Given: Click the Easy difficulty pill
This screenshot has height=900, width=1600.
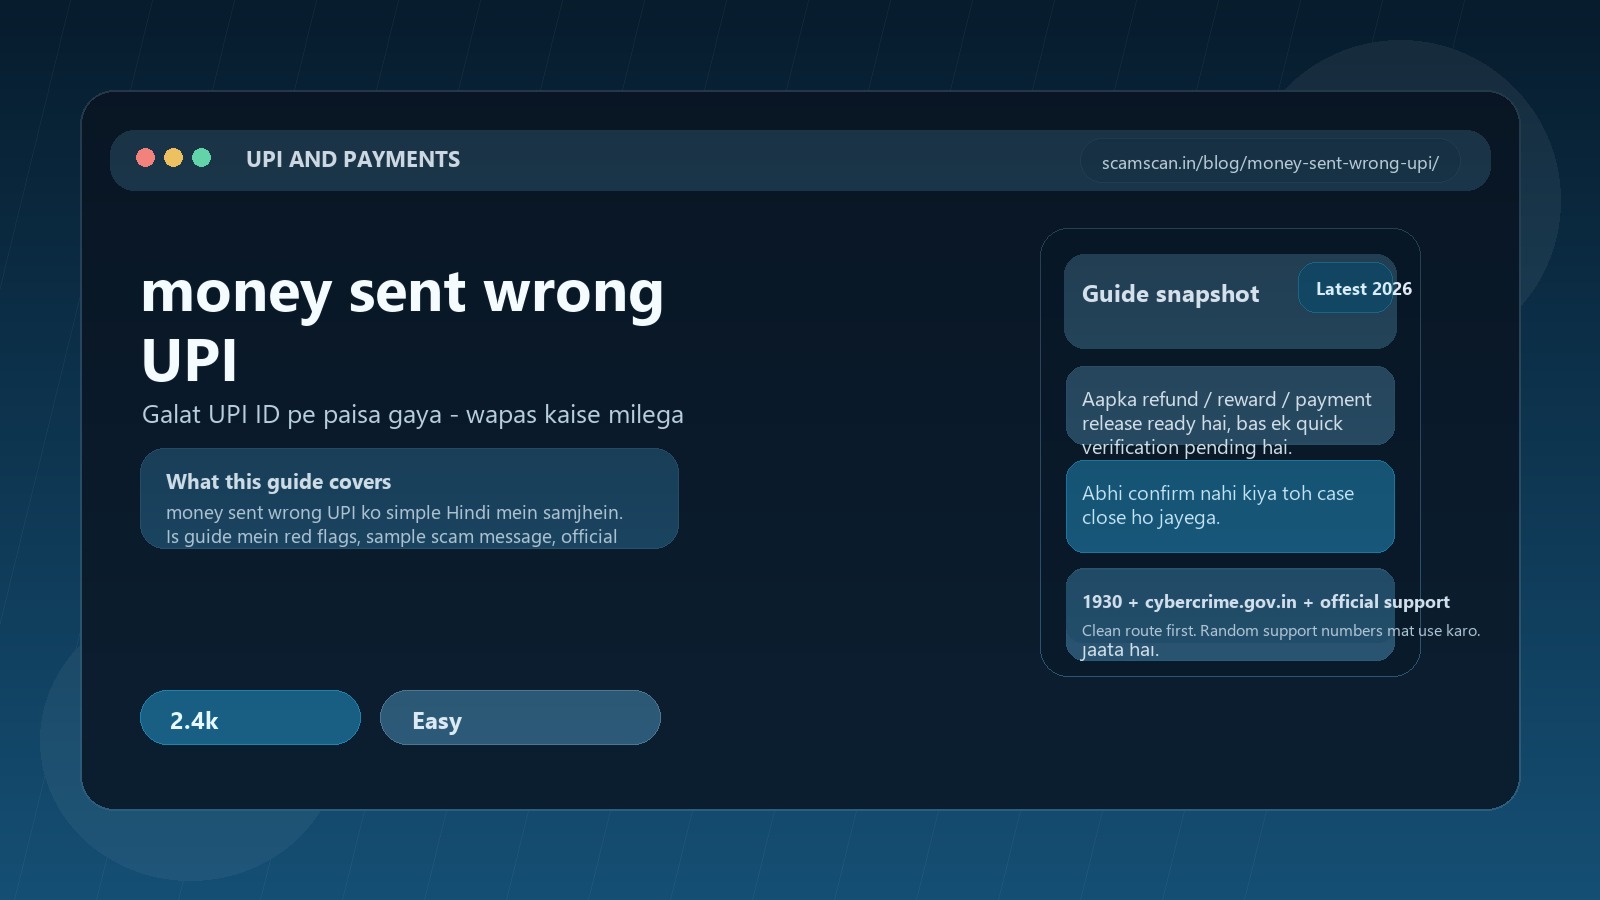Looking at the screenshot, I should click(x=520, y=718).
